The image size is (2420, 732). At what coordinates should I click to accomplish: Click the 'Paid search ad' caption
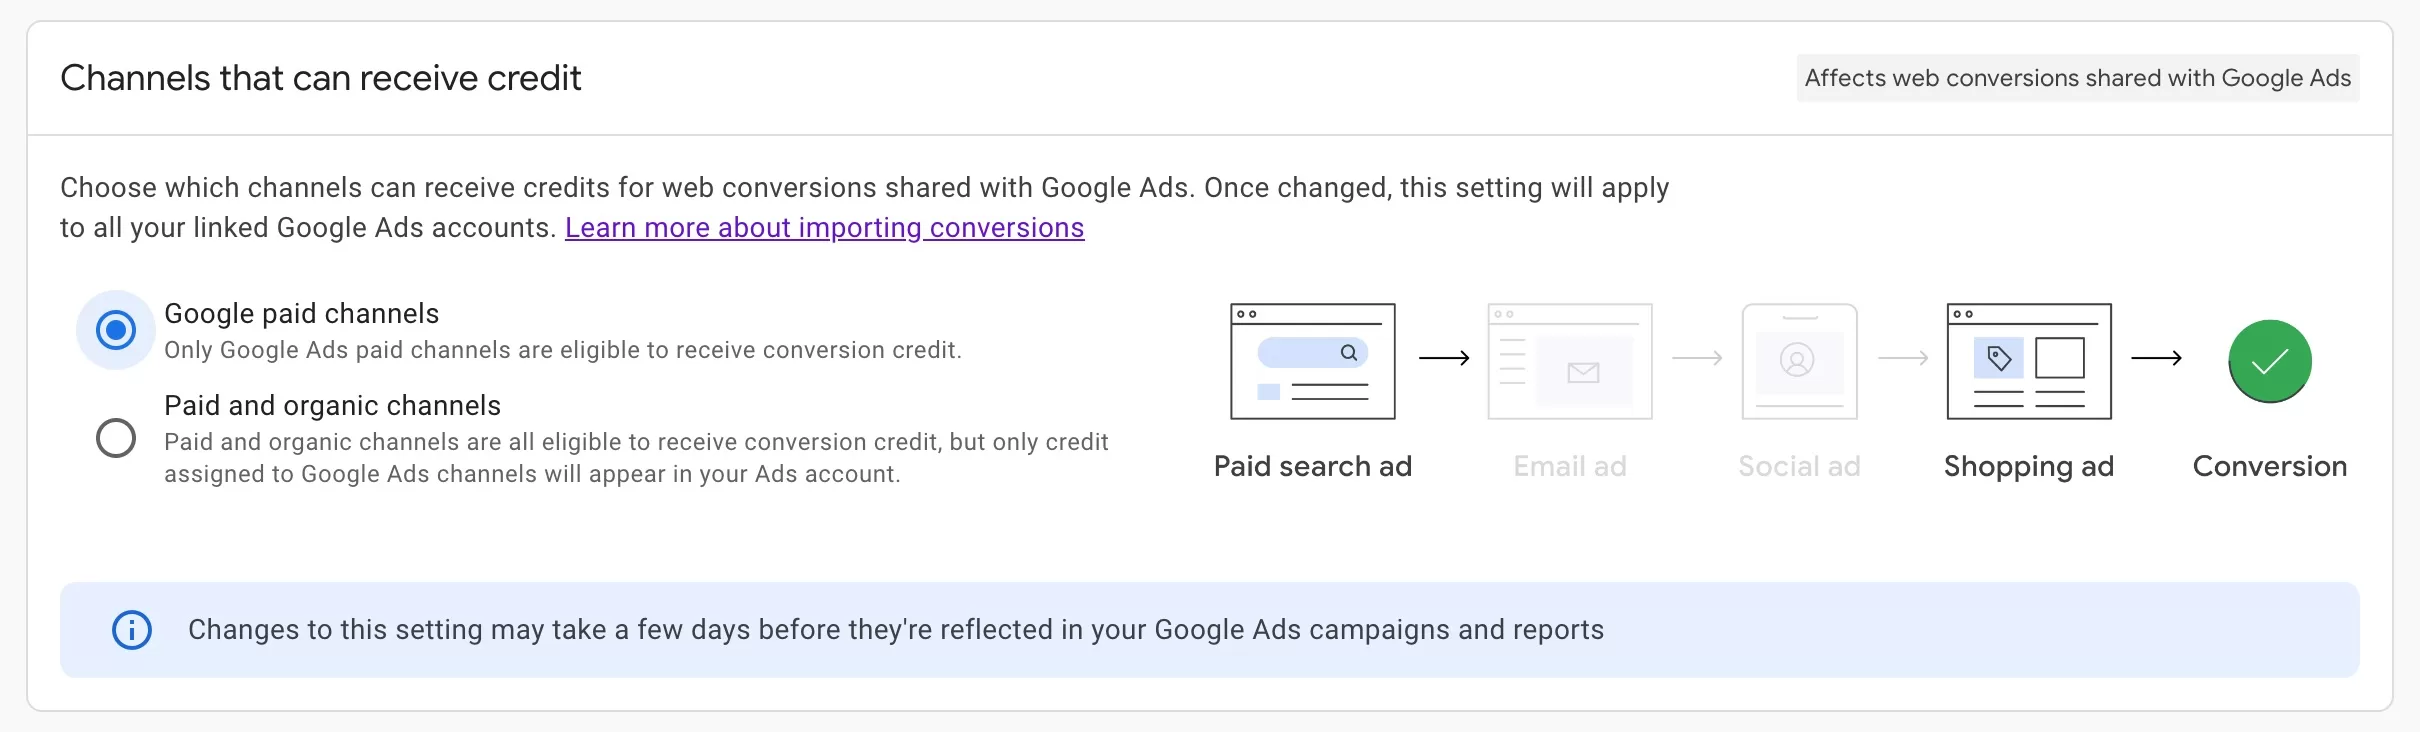pyautogui.click(x=1313, y=466)
